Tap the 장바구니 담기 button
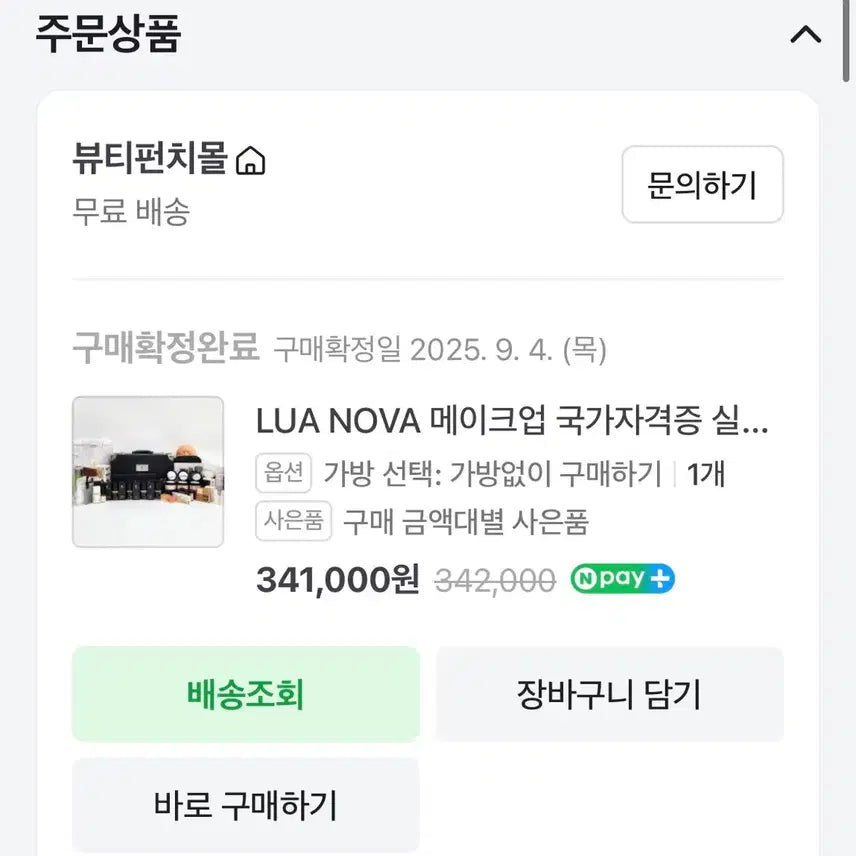 (x=609, y=694)
